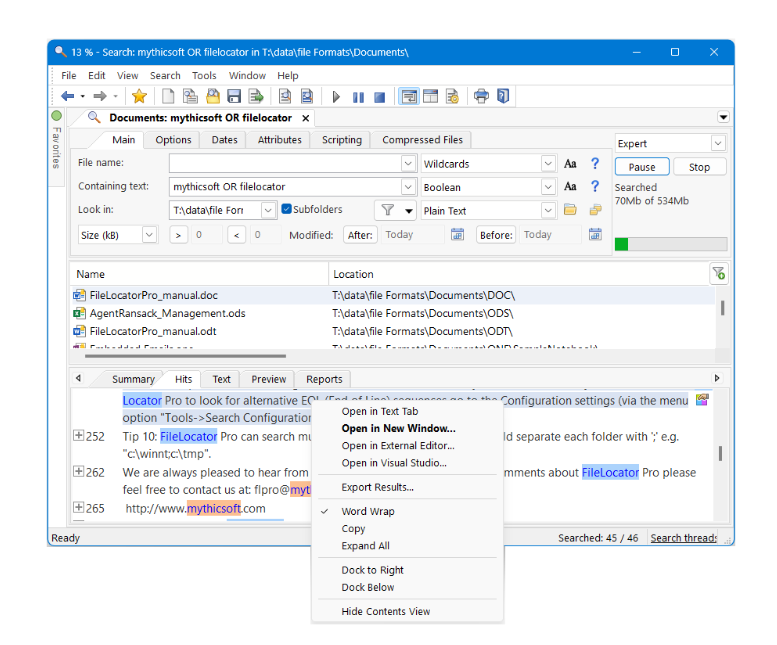The image size is (777, 645).
Task: Click the blue Back arrow in toolbar
Action: point(68,96)
